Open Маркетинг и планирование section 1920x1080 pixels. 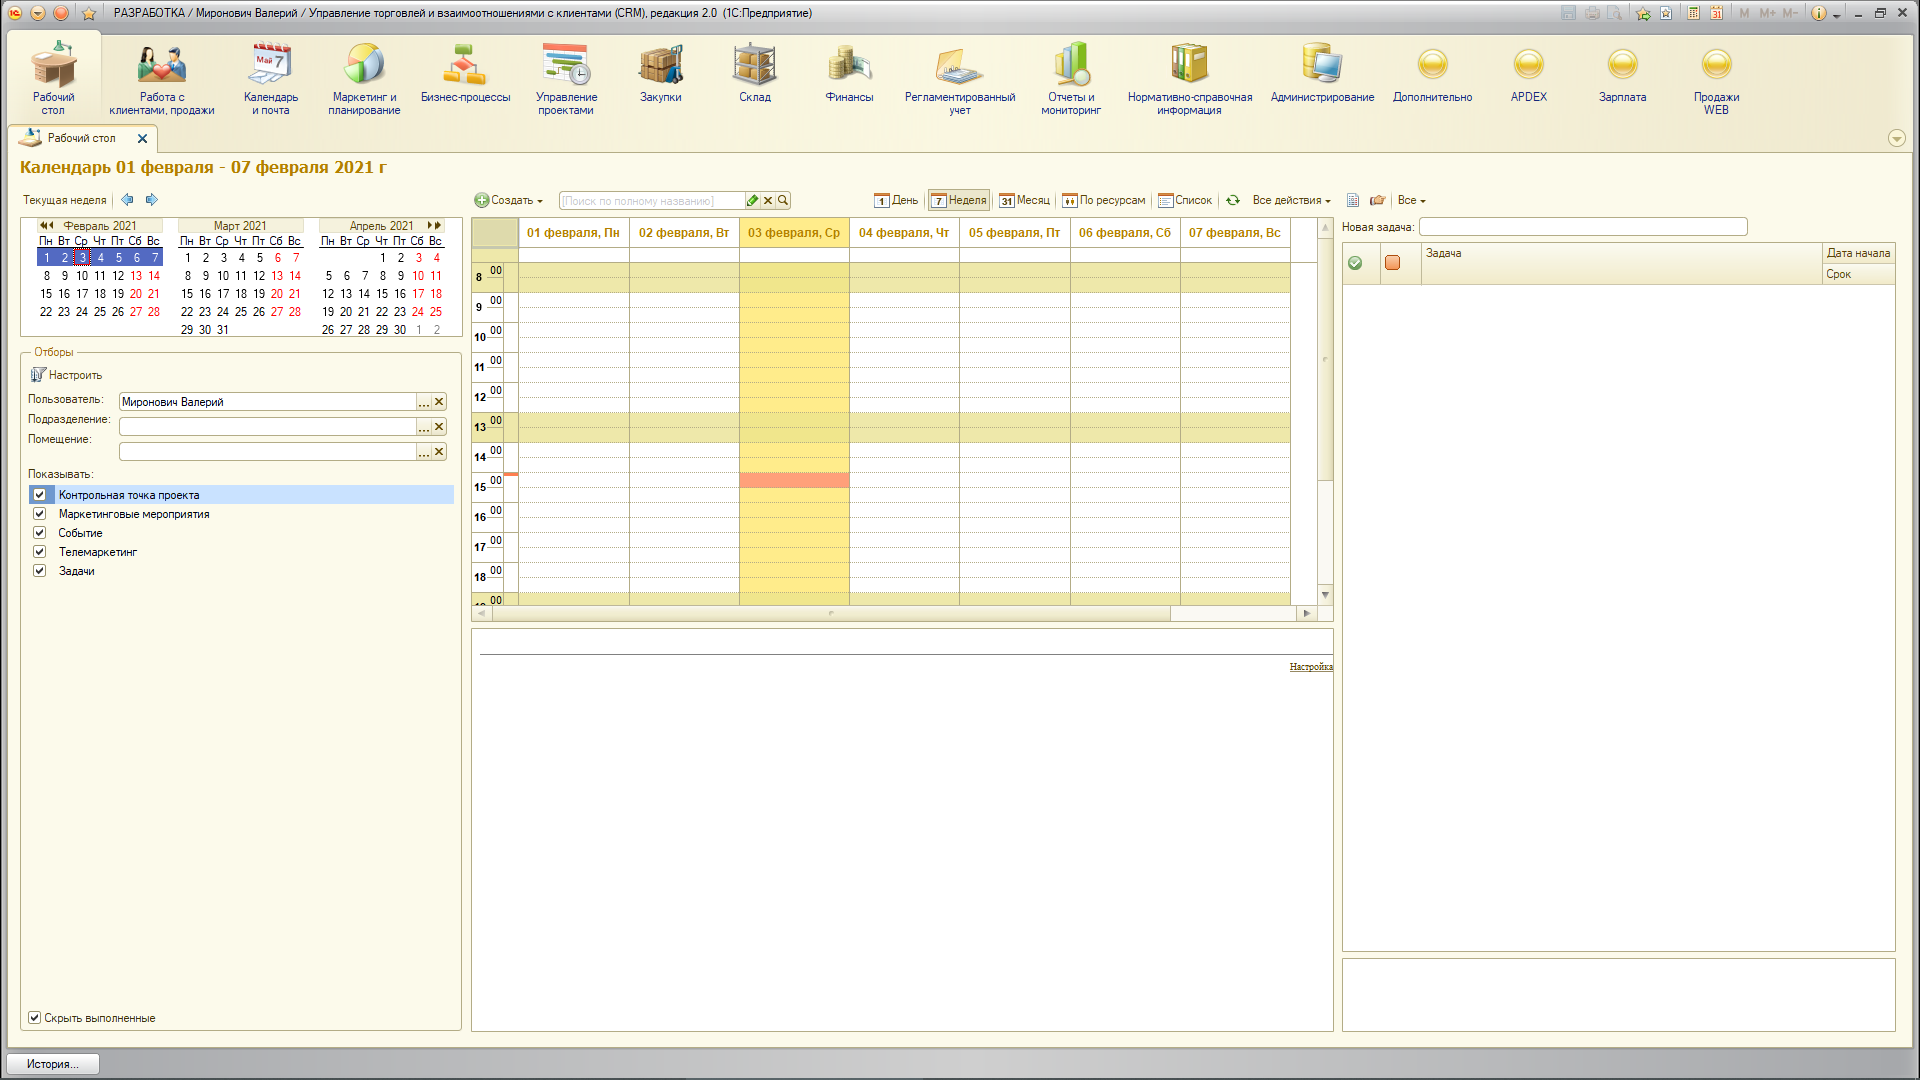(x=364, y=78)
